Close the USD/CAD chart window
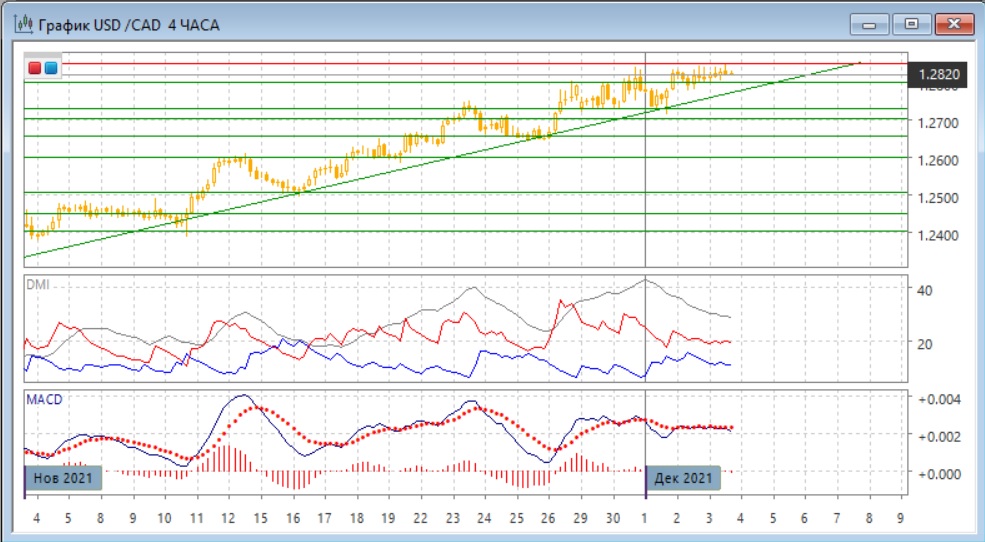 point(951,24)
